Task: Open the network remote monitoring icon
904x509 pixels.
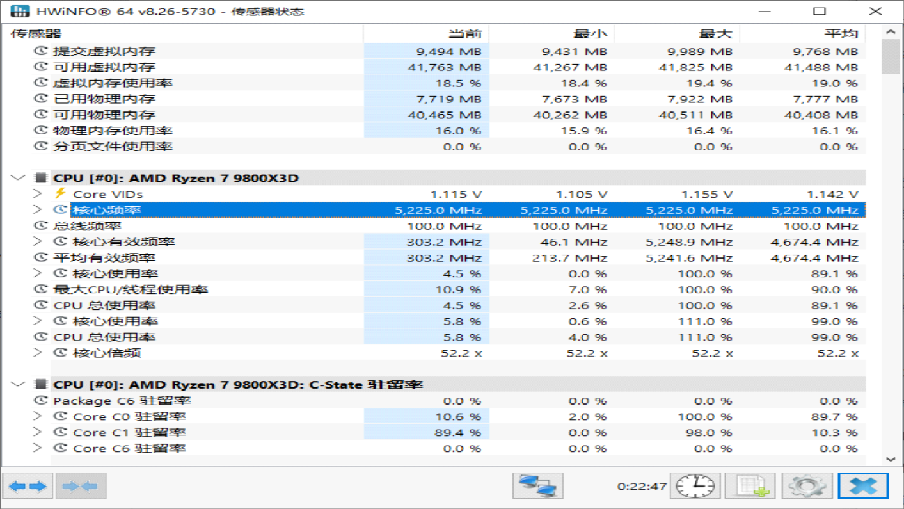Action: tap(538, 487)
